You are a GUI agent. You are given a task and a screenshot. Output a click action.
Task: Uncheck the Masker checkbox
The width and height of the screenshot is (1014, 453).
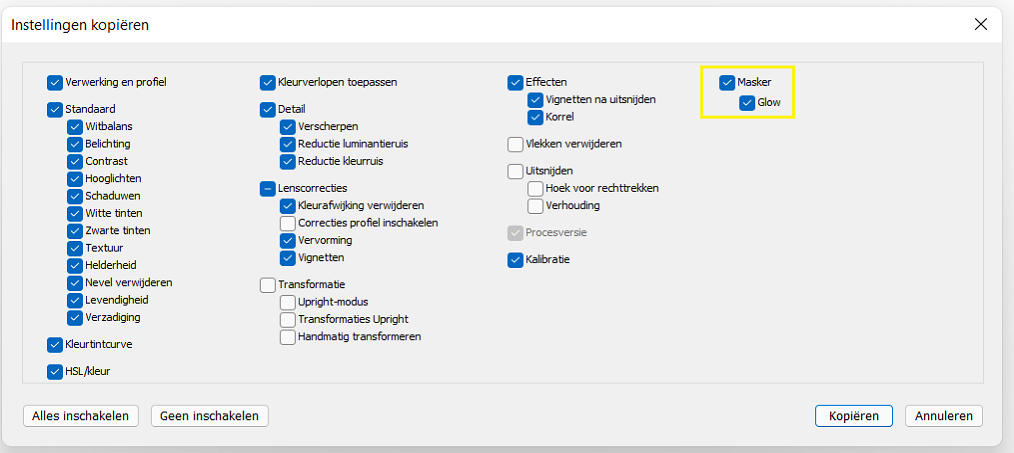[728, 83]
